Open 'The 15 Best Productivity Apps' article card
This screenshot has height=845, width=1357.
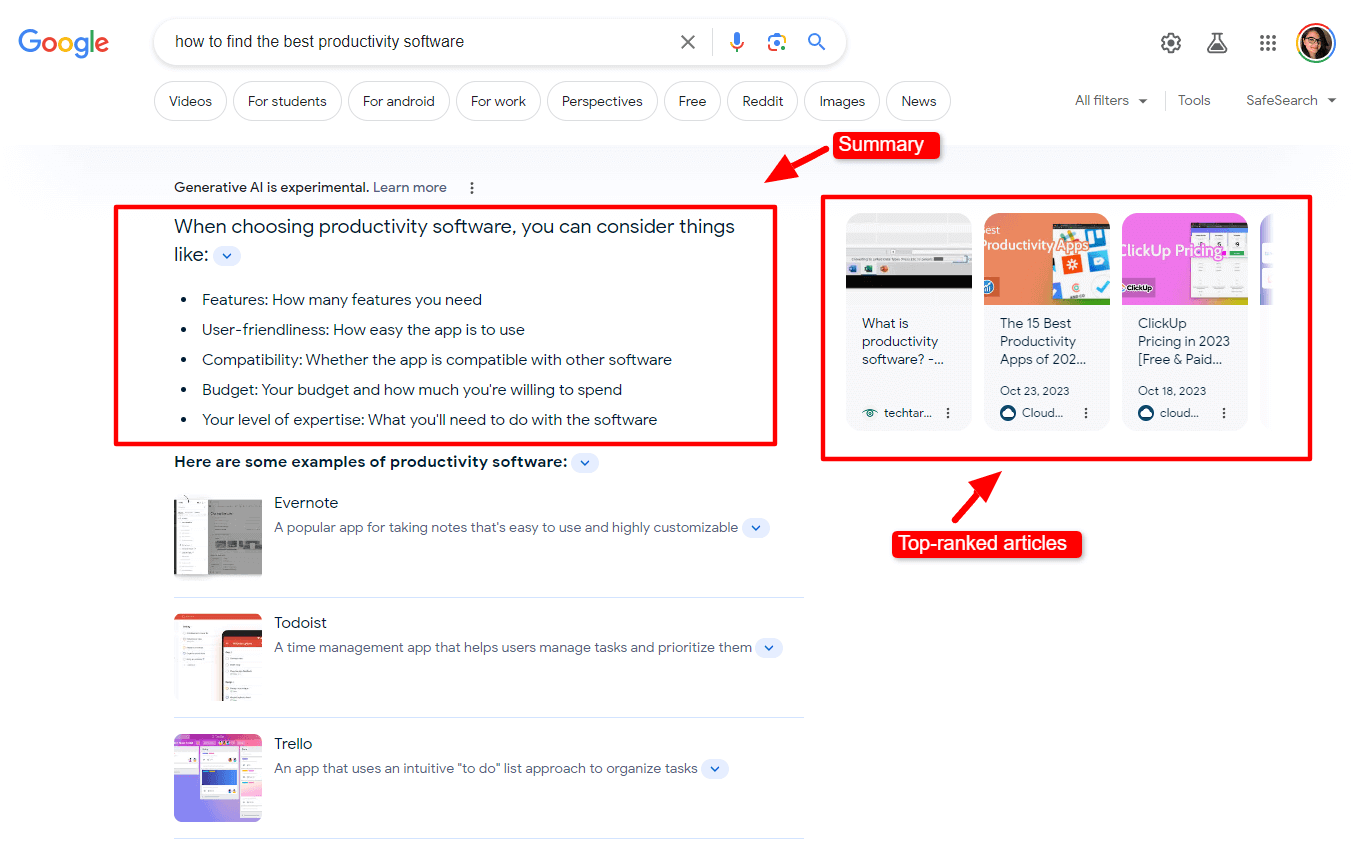tap(1047, 321)
